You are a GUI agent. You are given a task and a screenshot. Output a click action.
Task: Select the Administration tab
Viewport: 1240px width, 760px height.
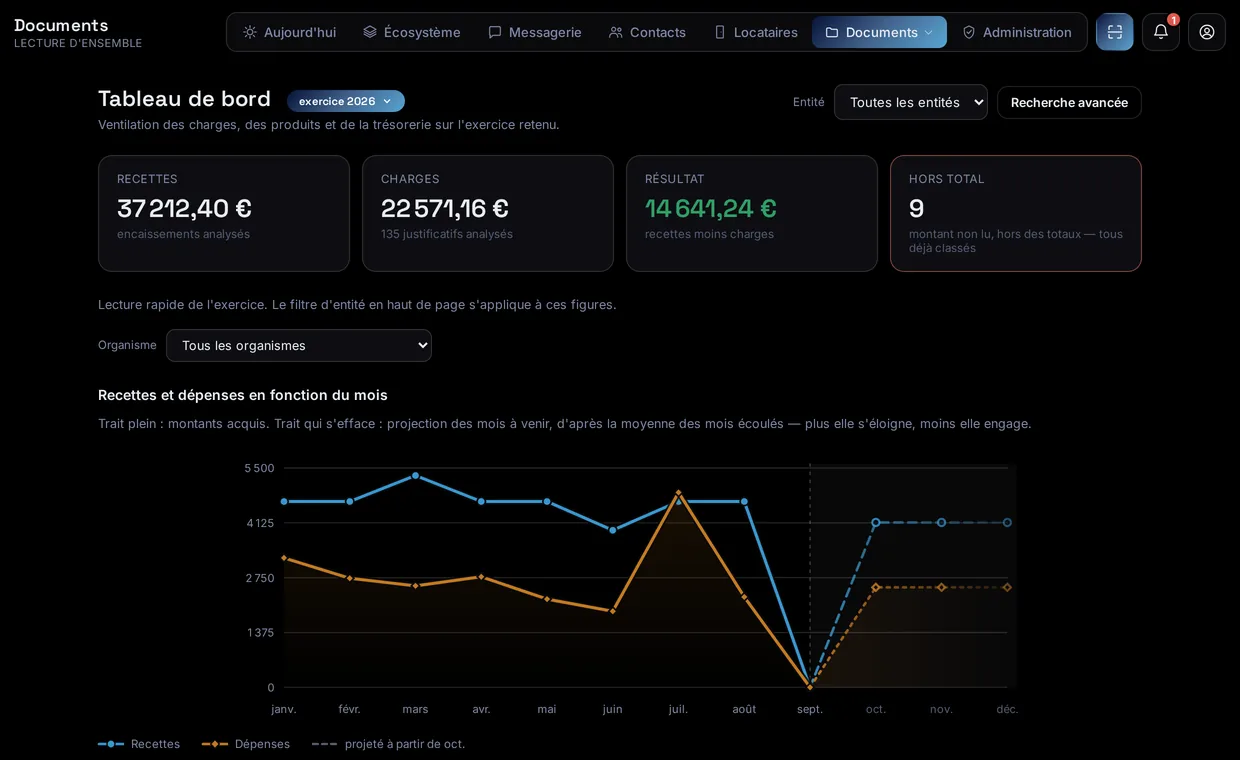(x=1017, y=32)
